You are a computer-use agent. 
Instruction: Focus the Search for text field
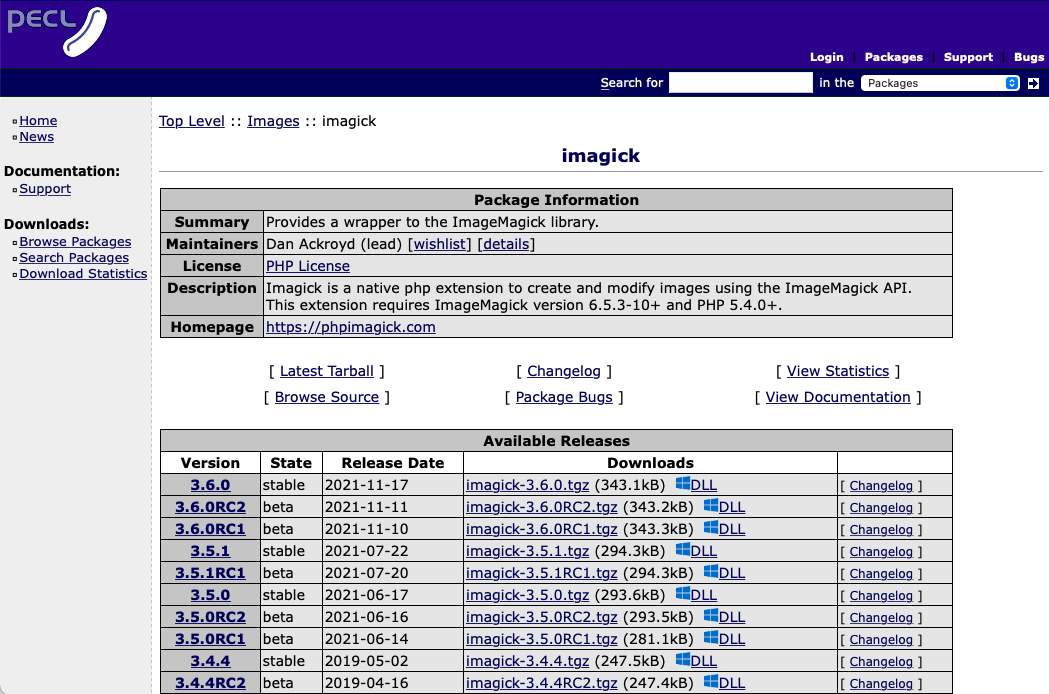(x=741, y=83)
